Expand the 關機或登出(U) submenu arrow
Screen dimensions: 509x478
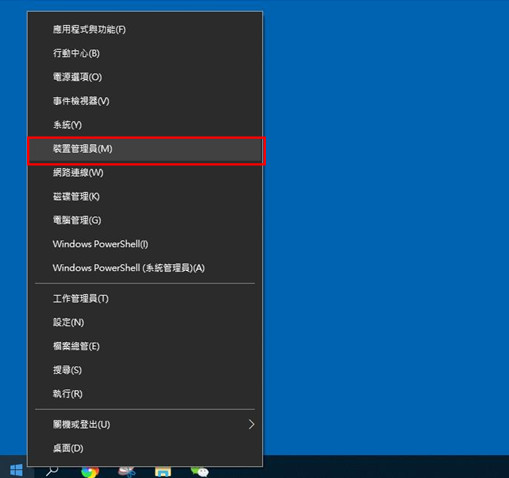click(x=251, y=424)
